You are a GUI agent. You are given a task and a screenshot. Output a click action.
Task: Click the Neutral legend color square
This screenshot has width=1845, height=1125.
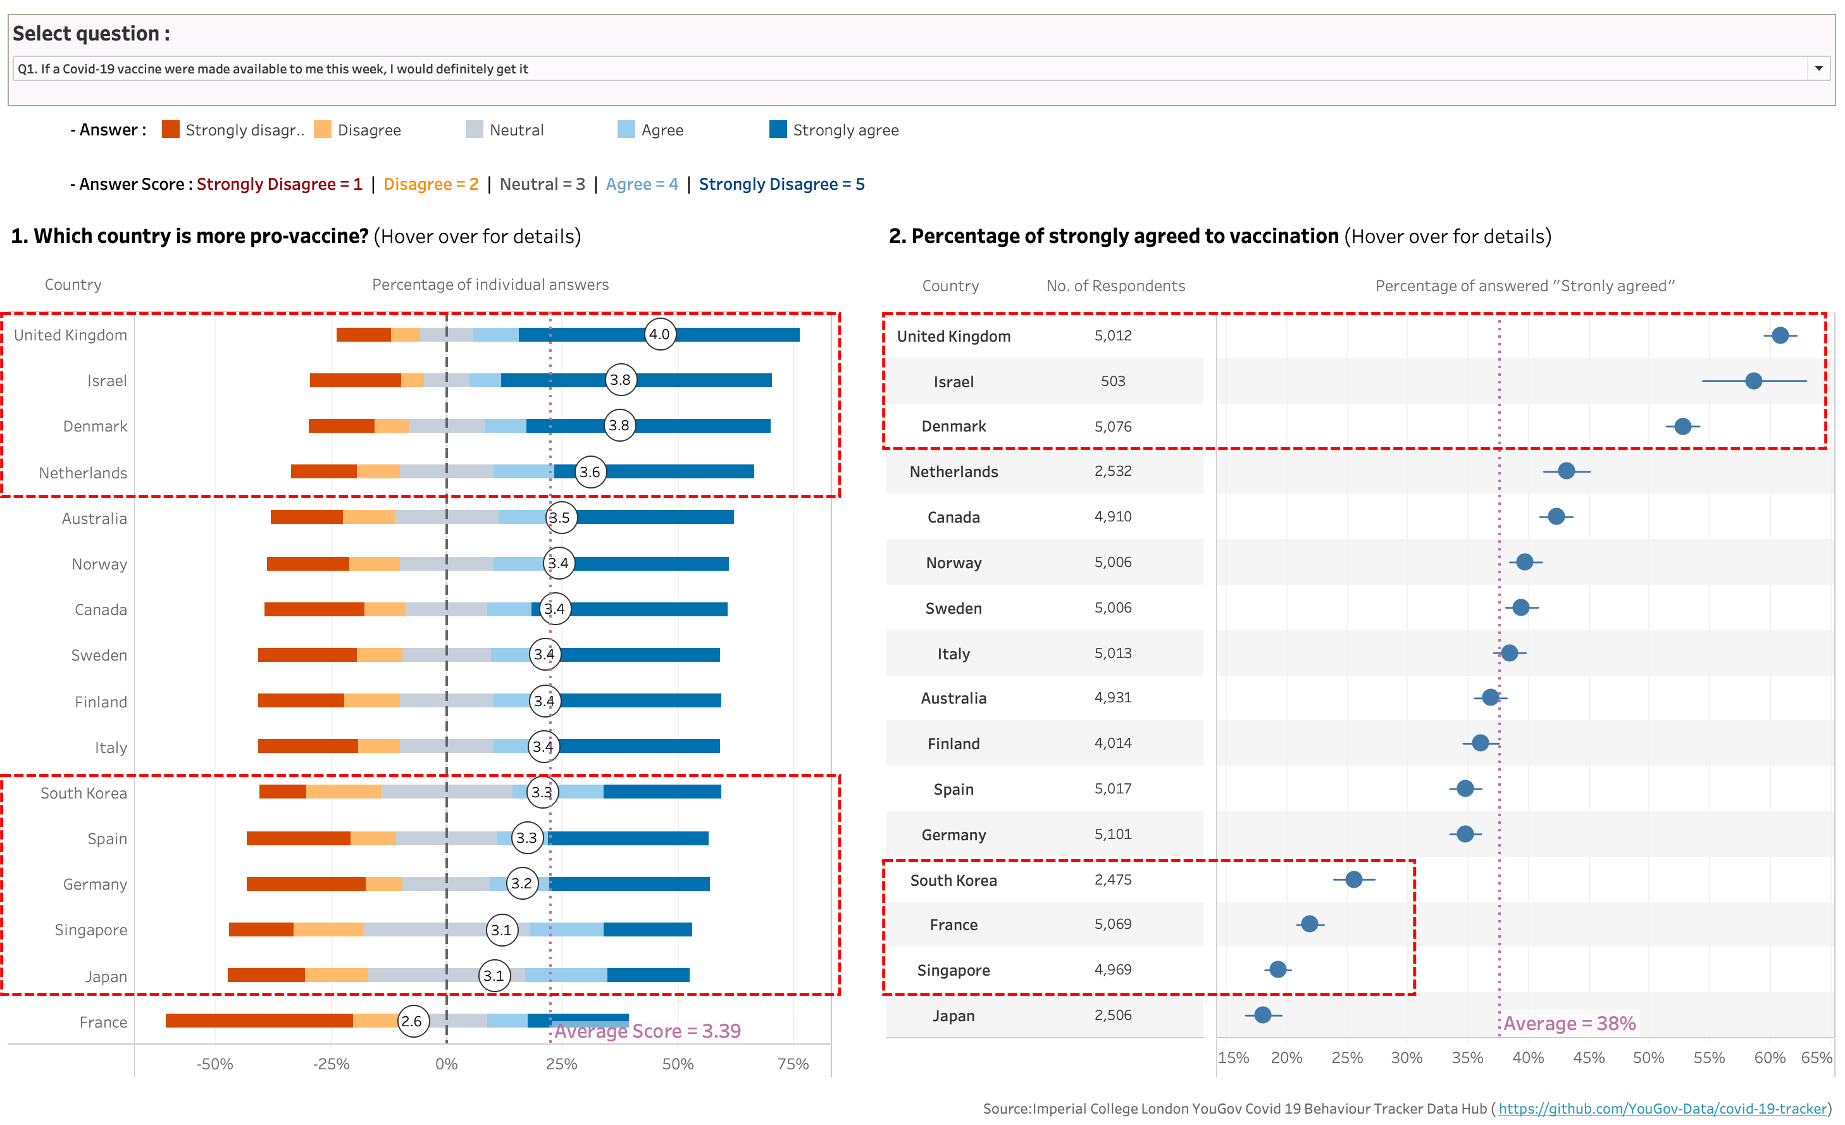coord(475,129)
